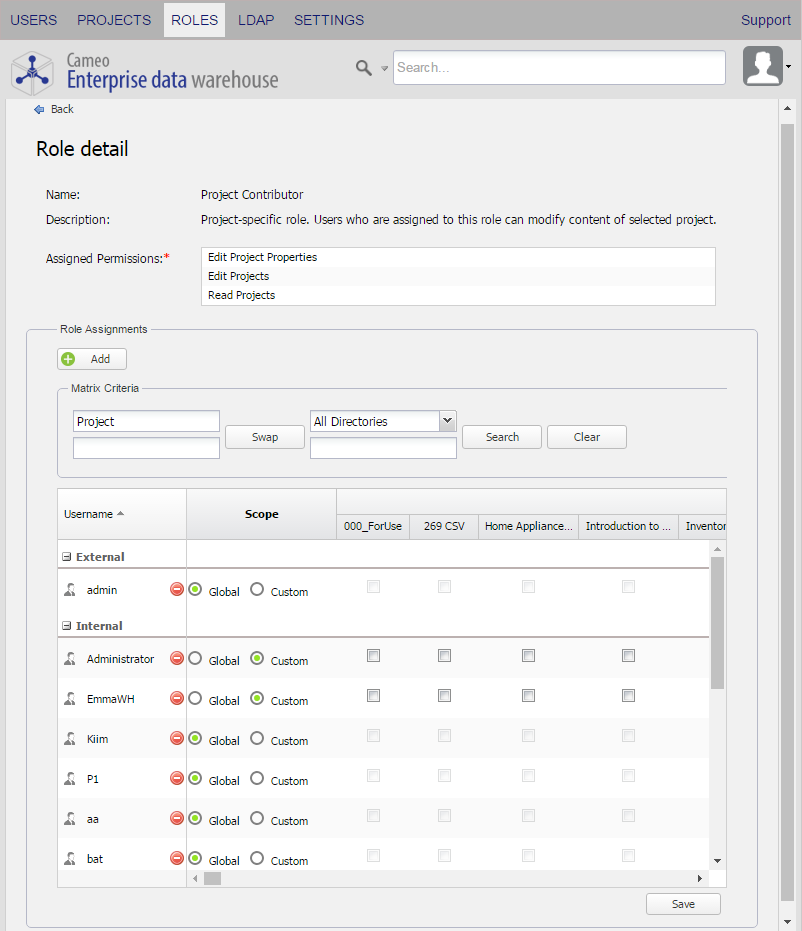Click the search magnifier icon
The height and width of the screenshot is (931, 802).
click(x=364, y=67)
